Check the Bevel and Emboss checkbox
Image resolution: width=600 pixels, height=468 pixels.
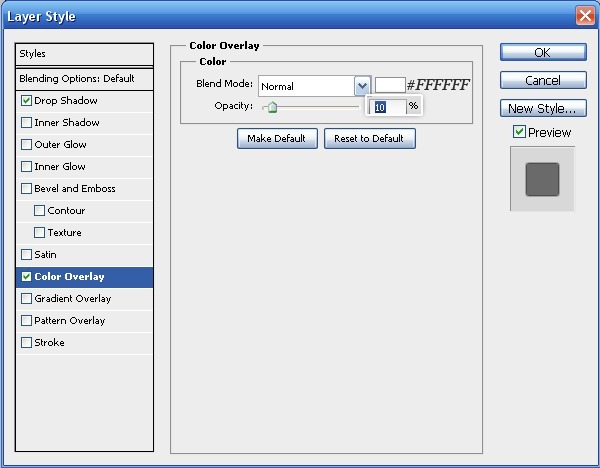(x=26, y=189)
